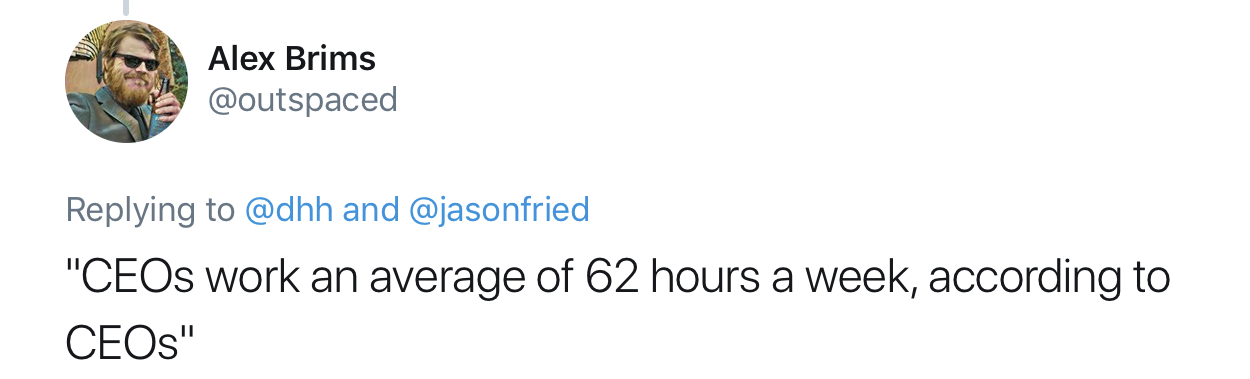Visit the @jasonfried mention link
The width and height of the screenshot is (1250, 379).
coord(499,210)
